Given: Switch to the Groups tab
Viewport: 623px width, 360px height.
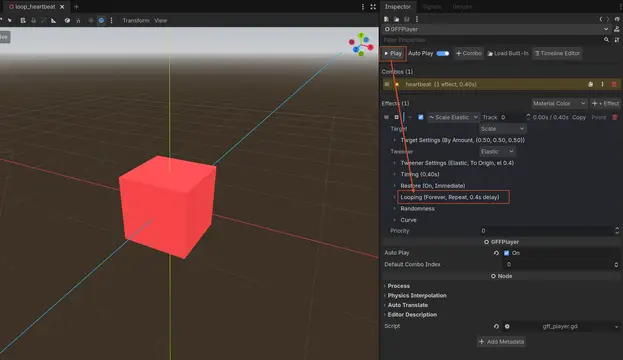Looking at the screenshot, I should point(462,7).
